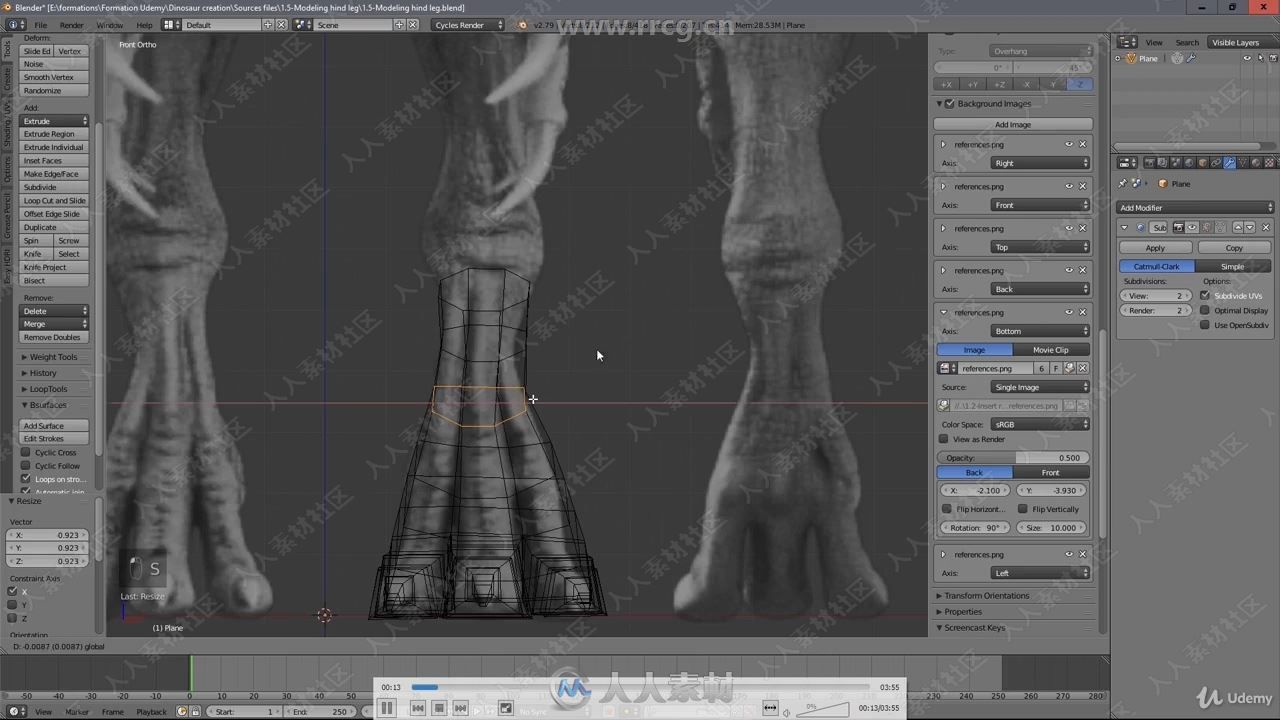
Task: Open Outliner Search menu
Action: [1187, 42]
